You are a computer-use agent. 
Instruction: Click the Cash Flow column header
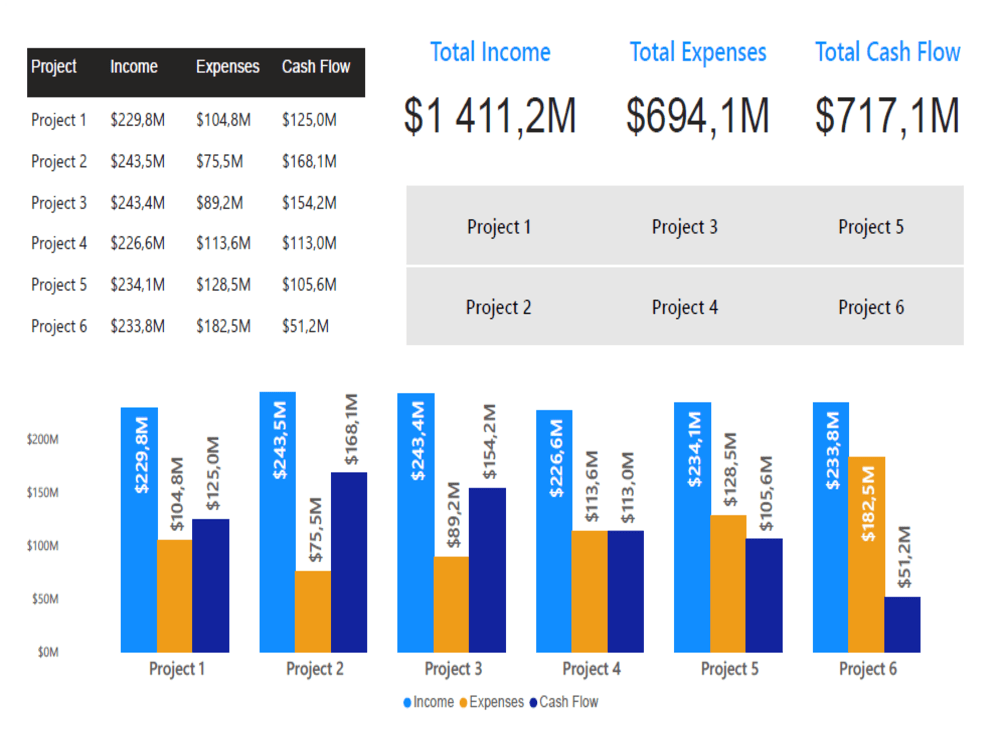click(316, 66)
